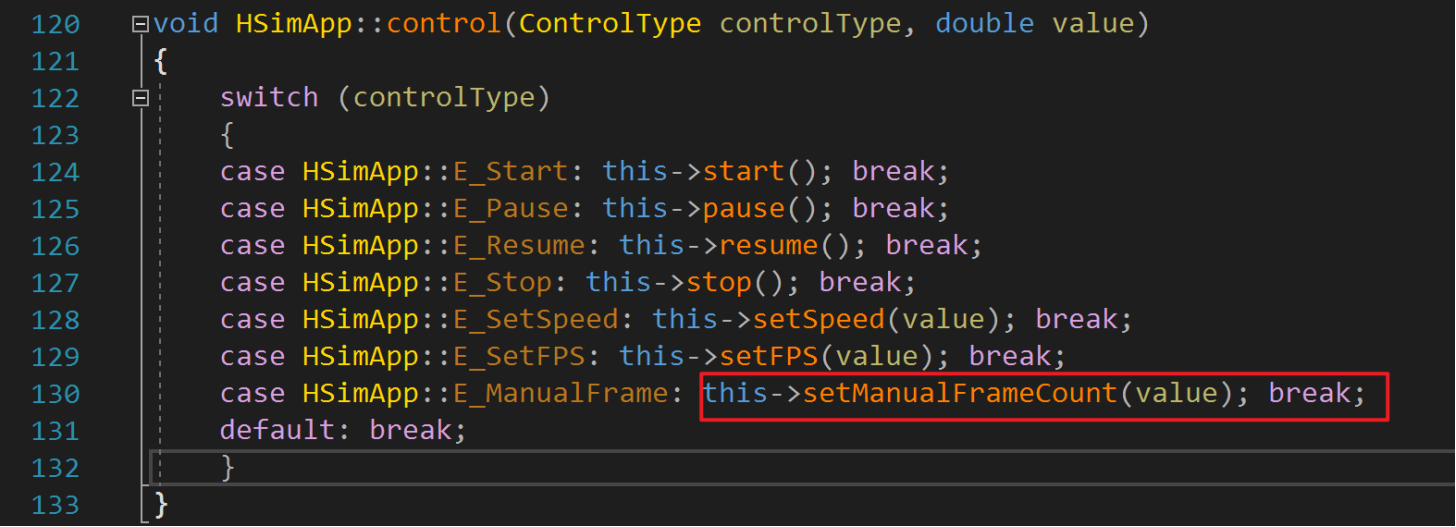The height and width of the screenshot is (527, 1456).
Task: Click the ControlType parameter type
Action: tap(610, 24)
